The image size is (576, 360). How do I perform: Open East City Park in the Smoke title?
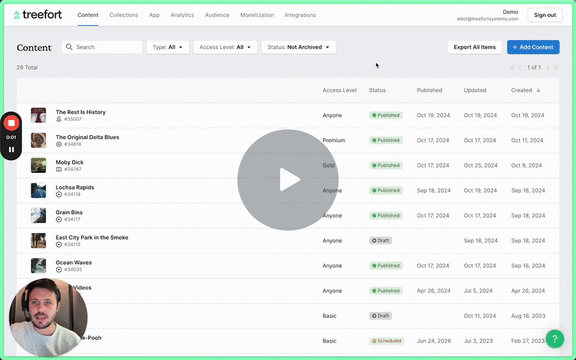92,237
